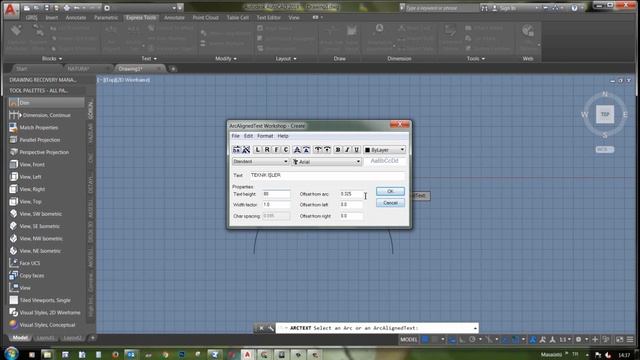640x360 pixels.
Task: Expand the Modify ribbon panel
Action: (x=226, y=59)
